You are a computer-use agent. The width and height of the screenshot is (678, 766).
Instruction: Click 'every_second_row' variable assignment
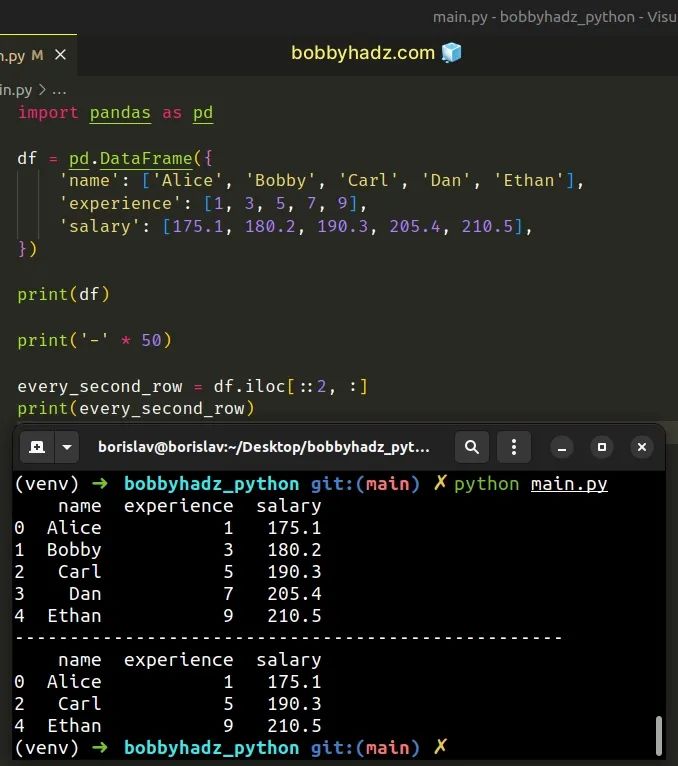pos(100,386)
